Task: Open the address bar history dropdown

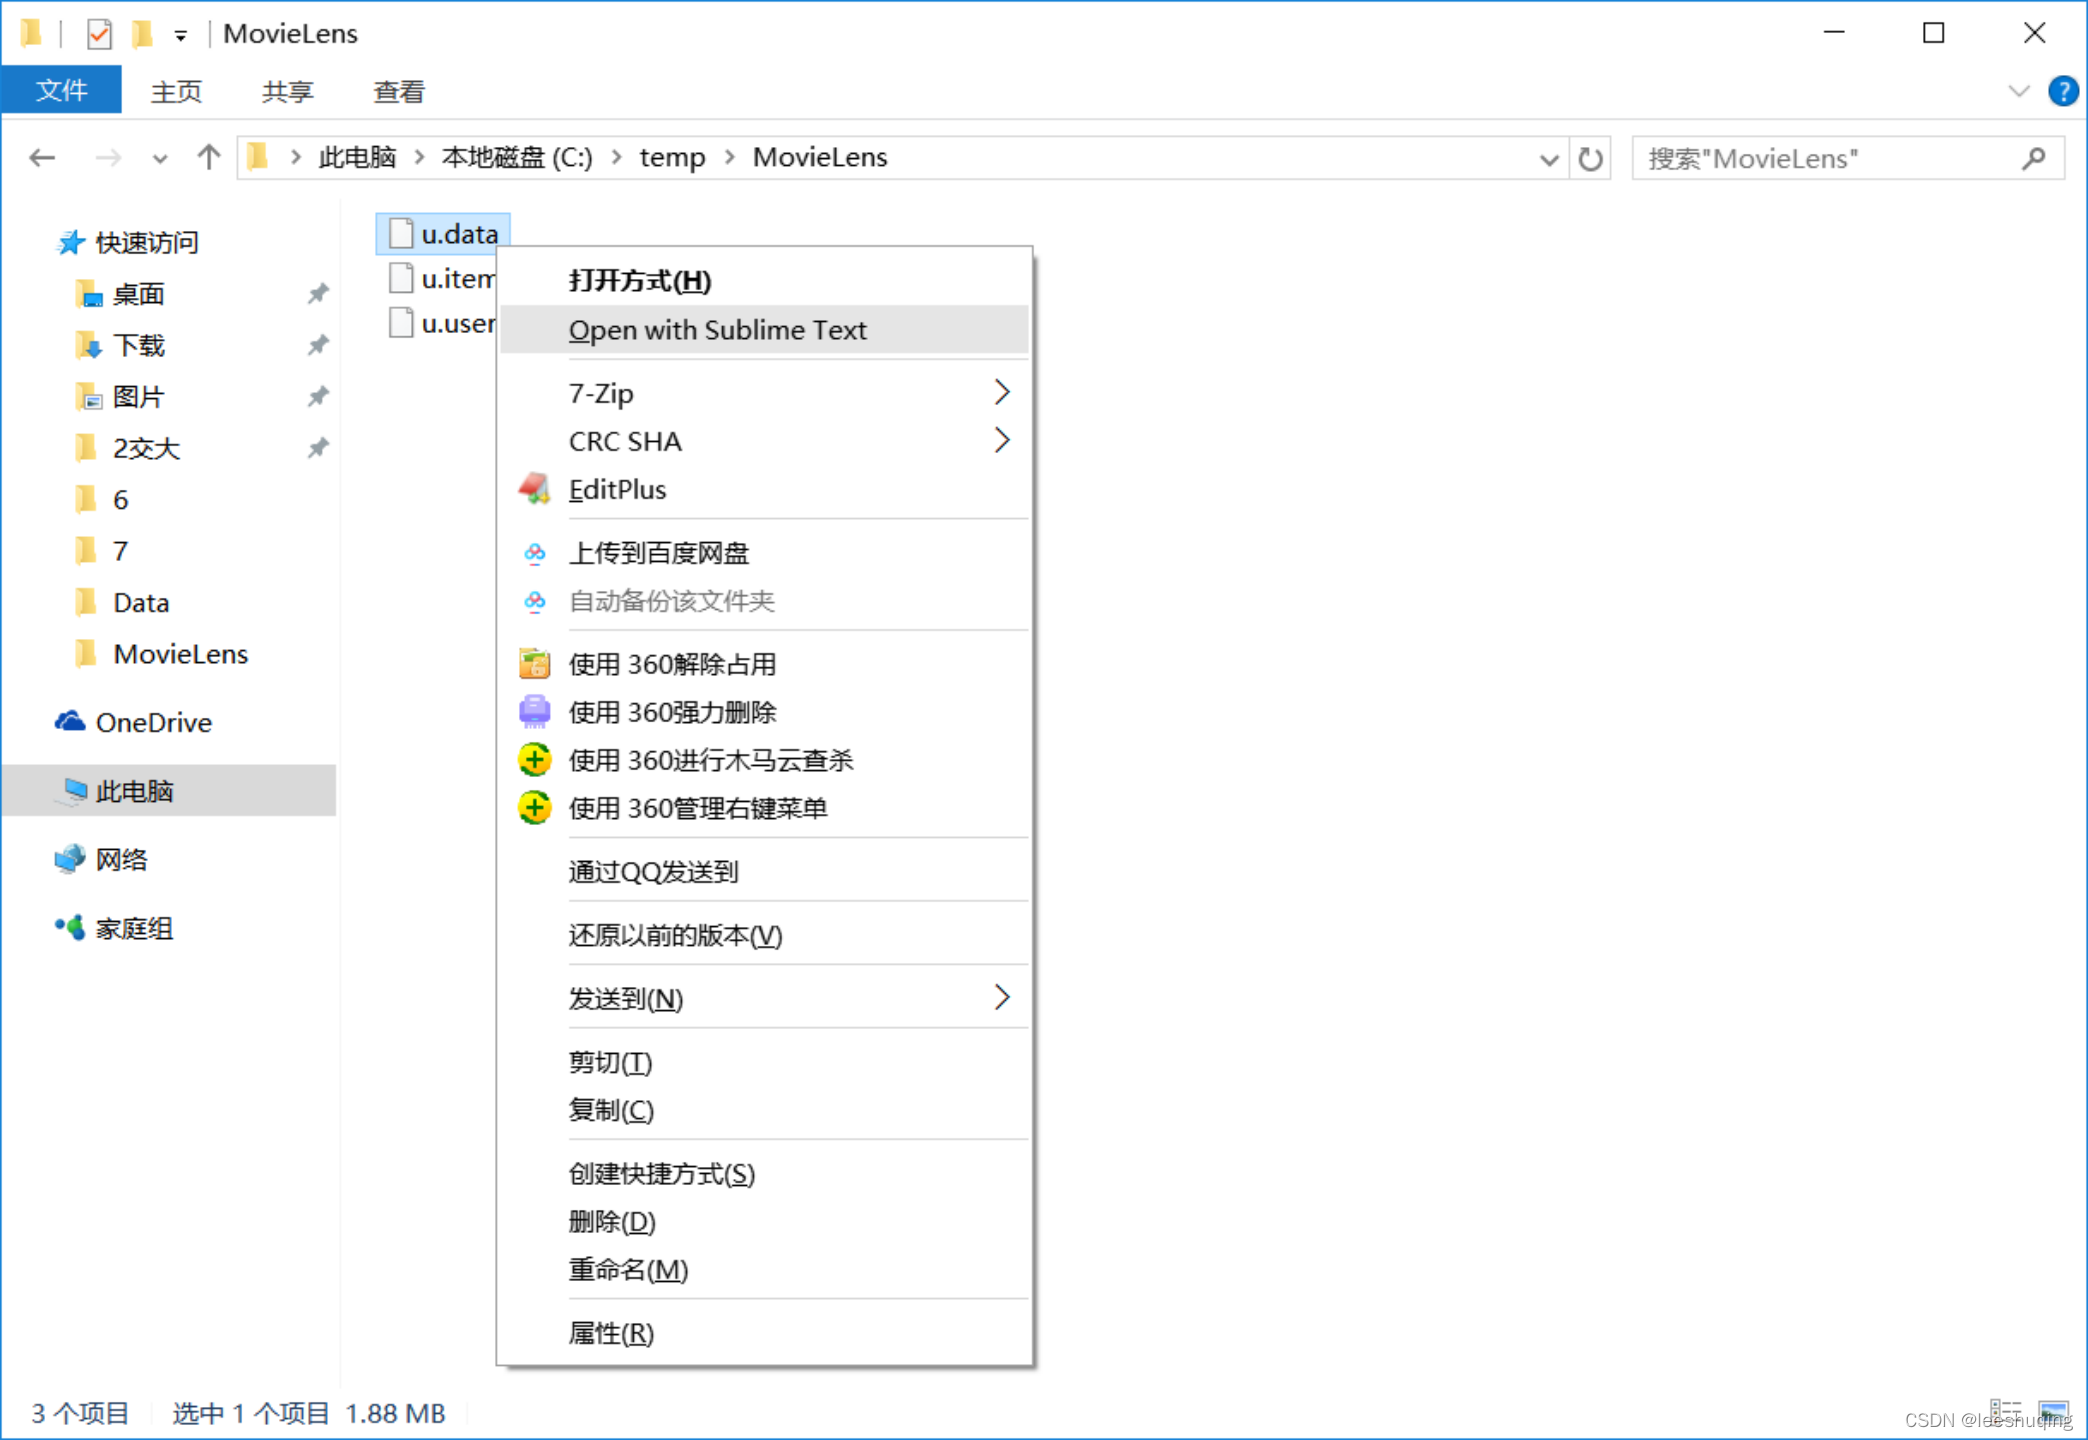Action: click(1548, 159)
